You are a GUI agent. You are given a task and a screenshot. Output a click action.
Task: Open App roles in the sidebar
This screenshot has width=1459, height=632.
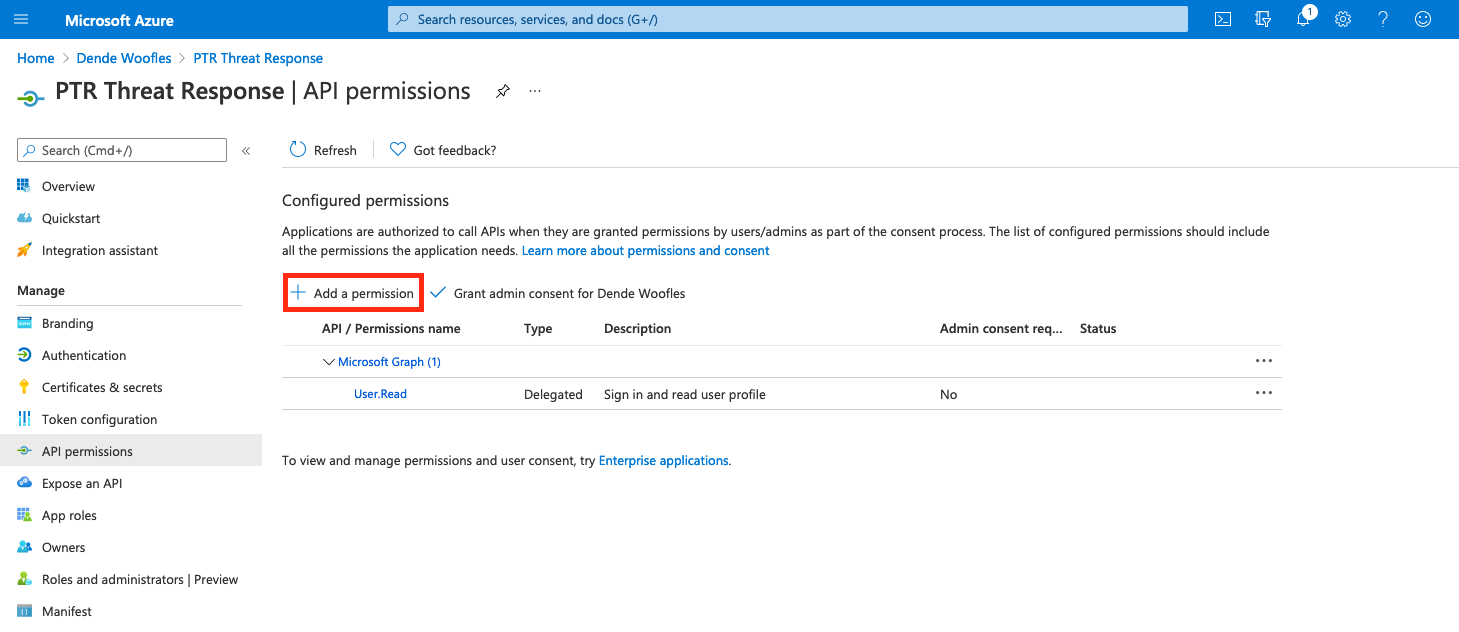pos(69,515)
